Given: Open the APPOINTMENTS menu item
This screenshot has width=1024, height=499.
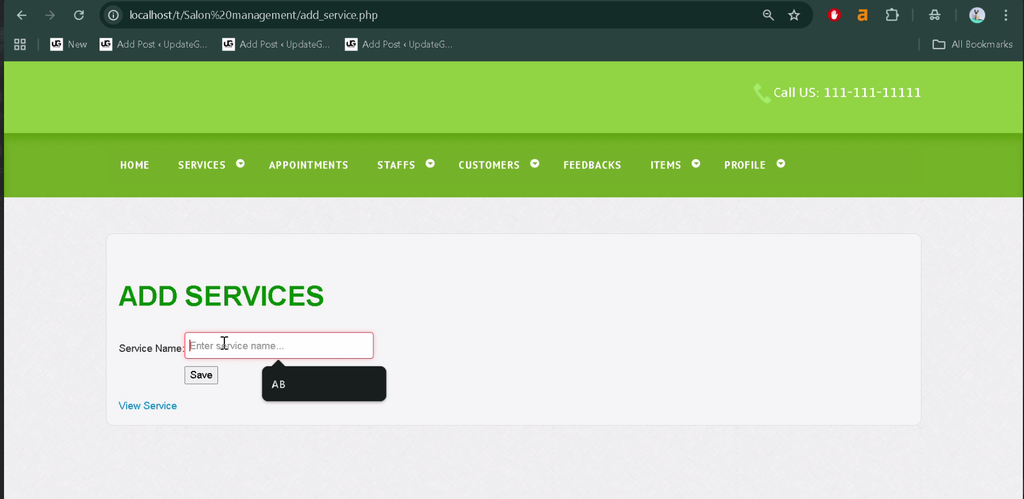Looking at the screenshot, I should [x=308, y=165].
